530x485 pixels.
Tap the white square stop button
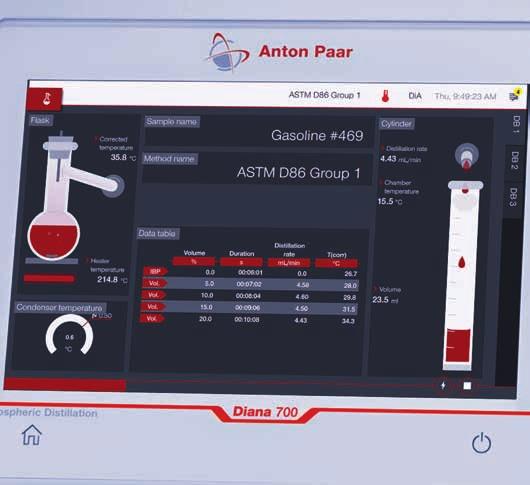pos(467,386)
